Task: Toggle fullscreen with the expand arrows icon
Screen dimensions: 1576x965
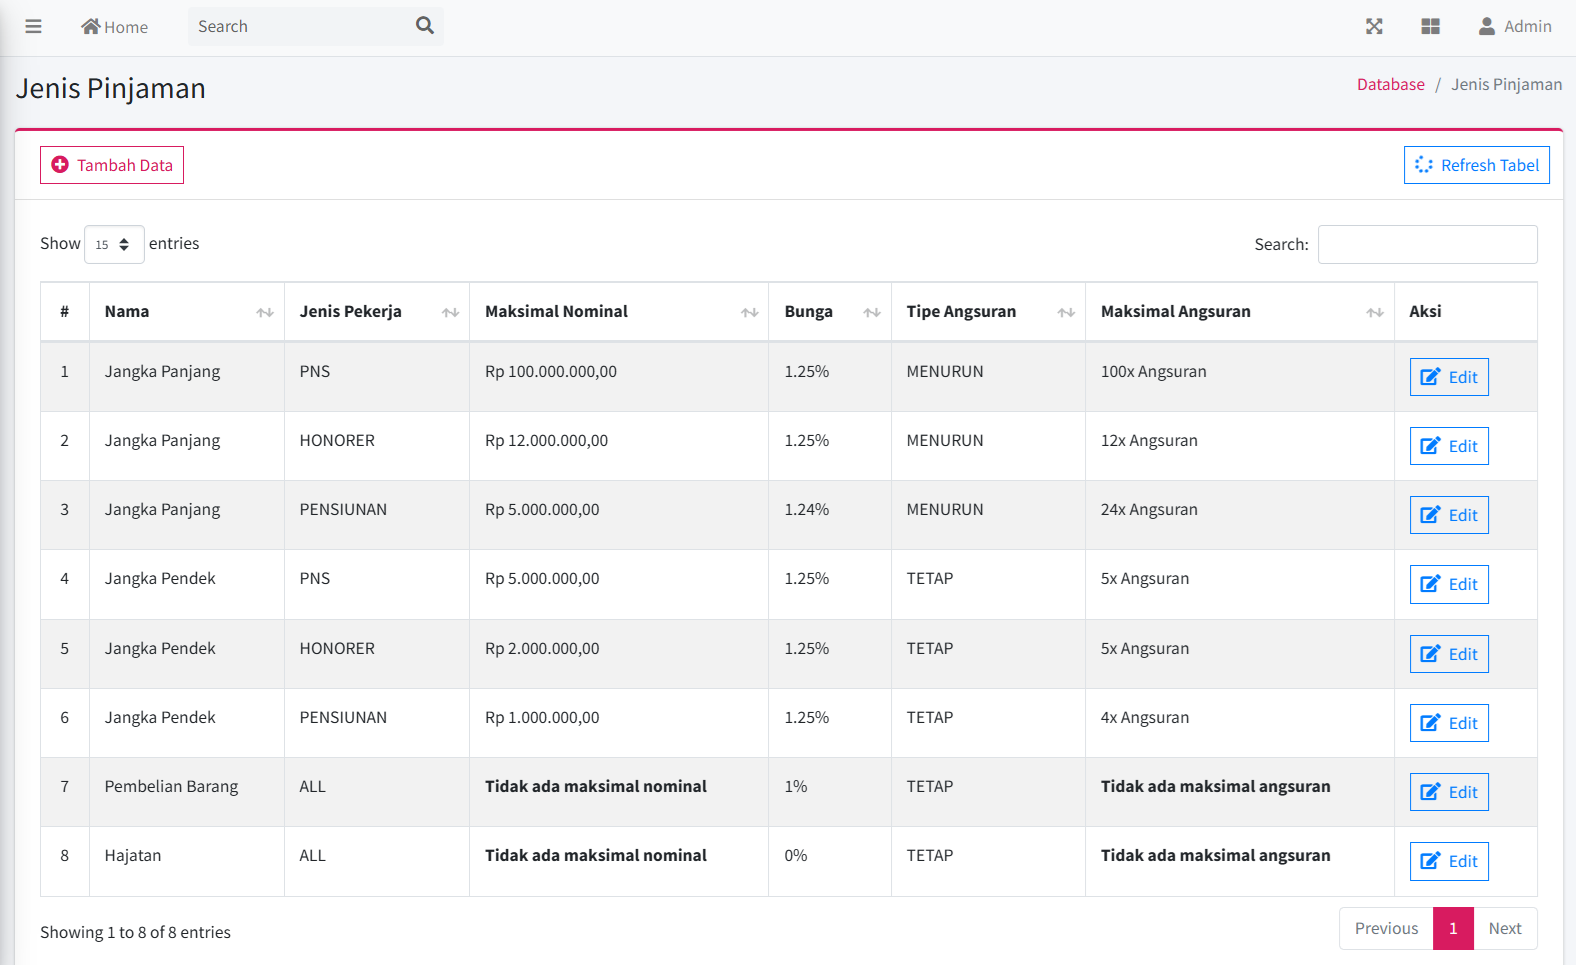Action: [x=1374, y=27]
